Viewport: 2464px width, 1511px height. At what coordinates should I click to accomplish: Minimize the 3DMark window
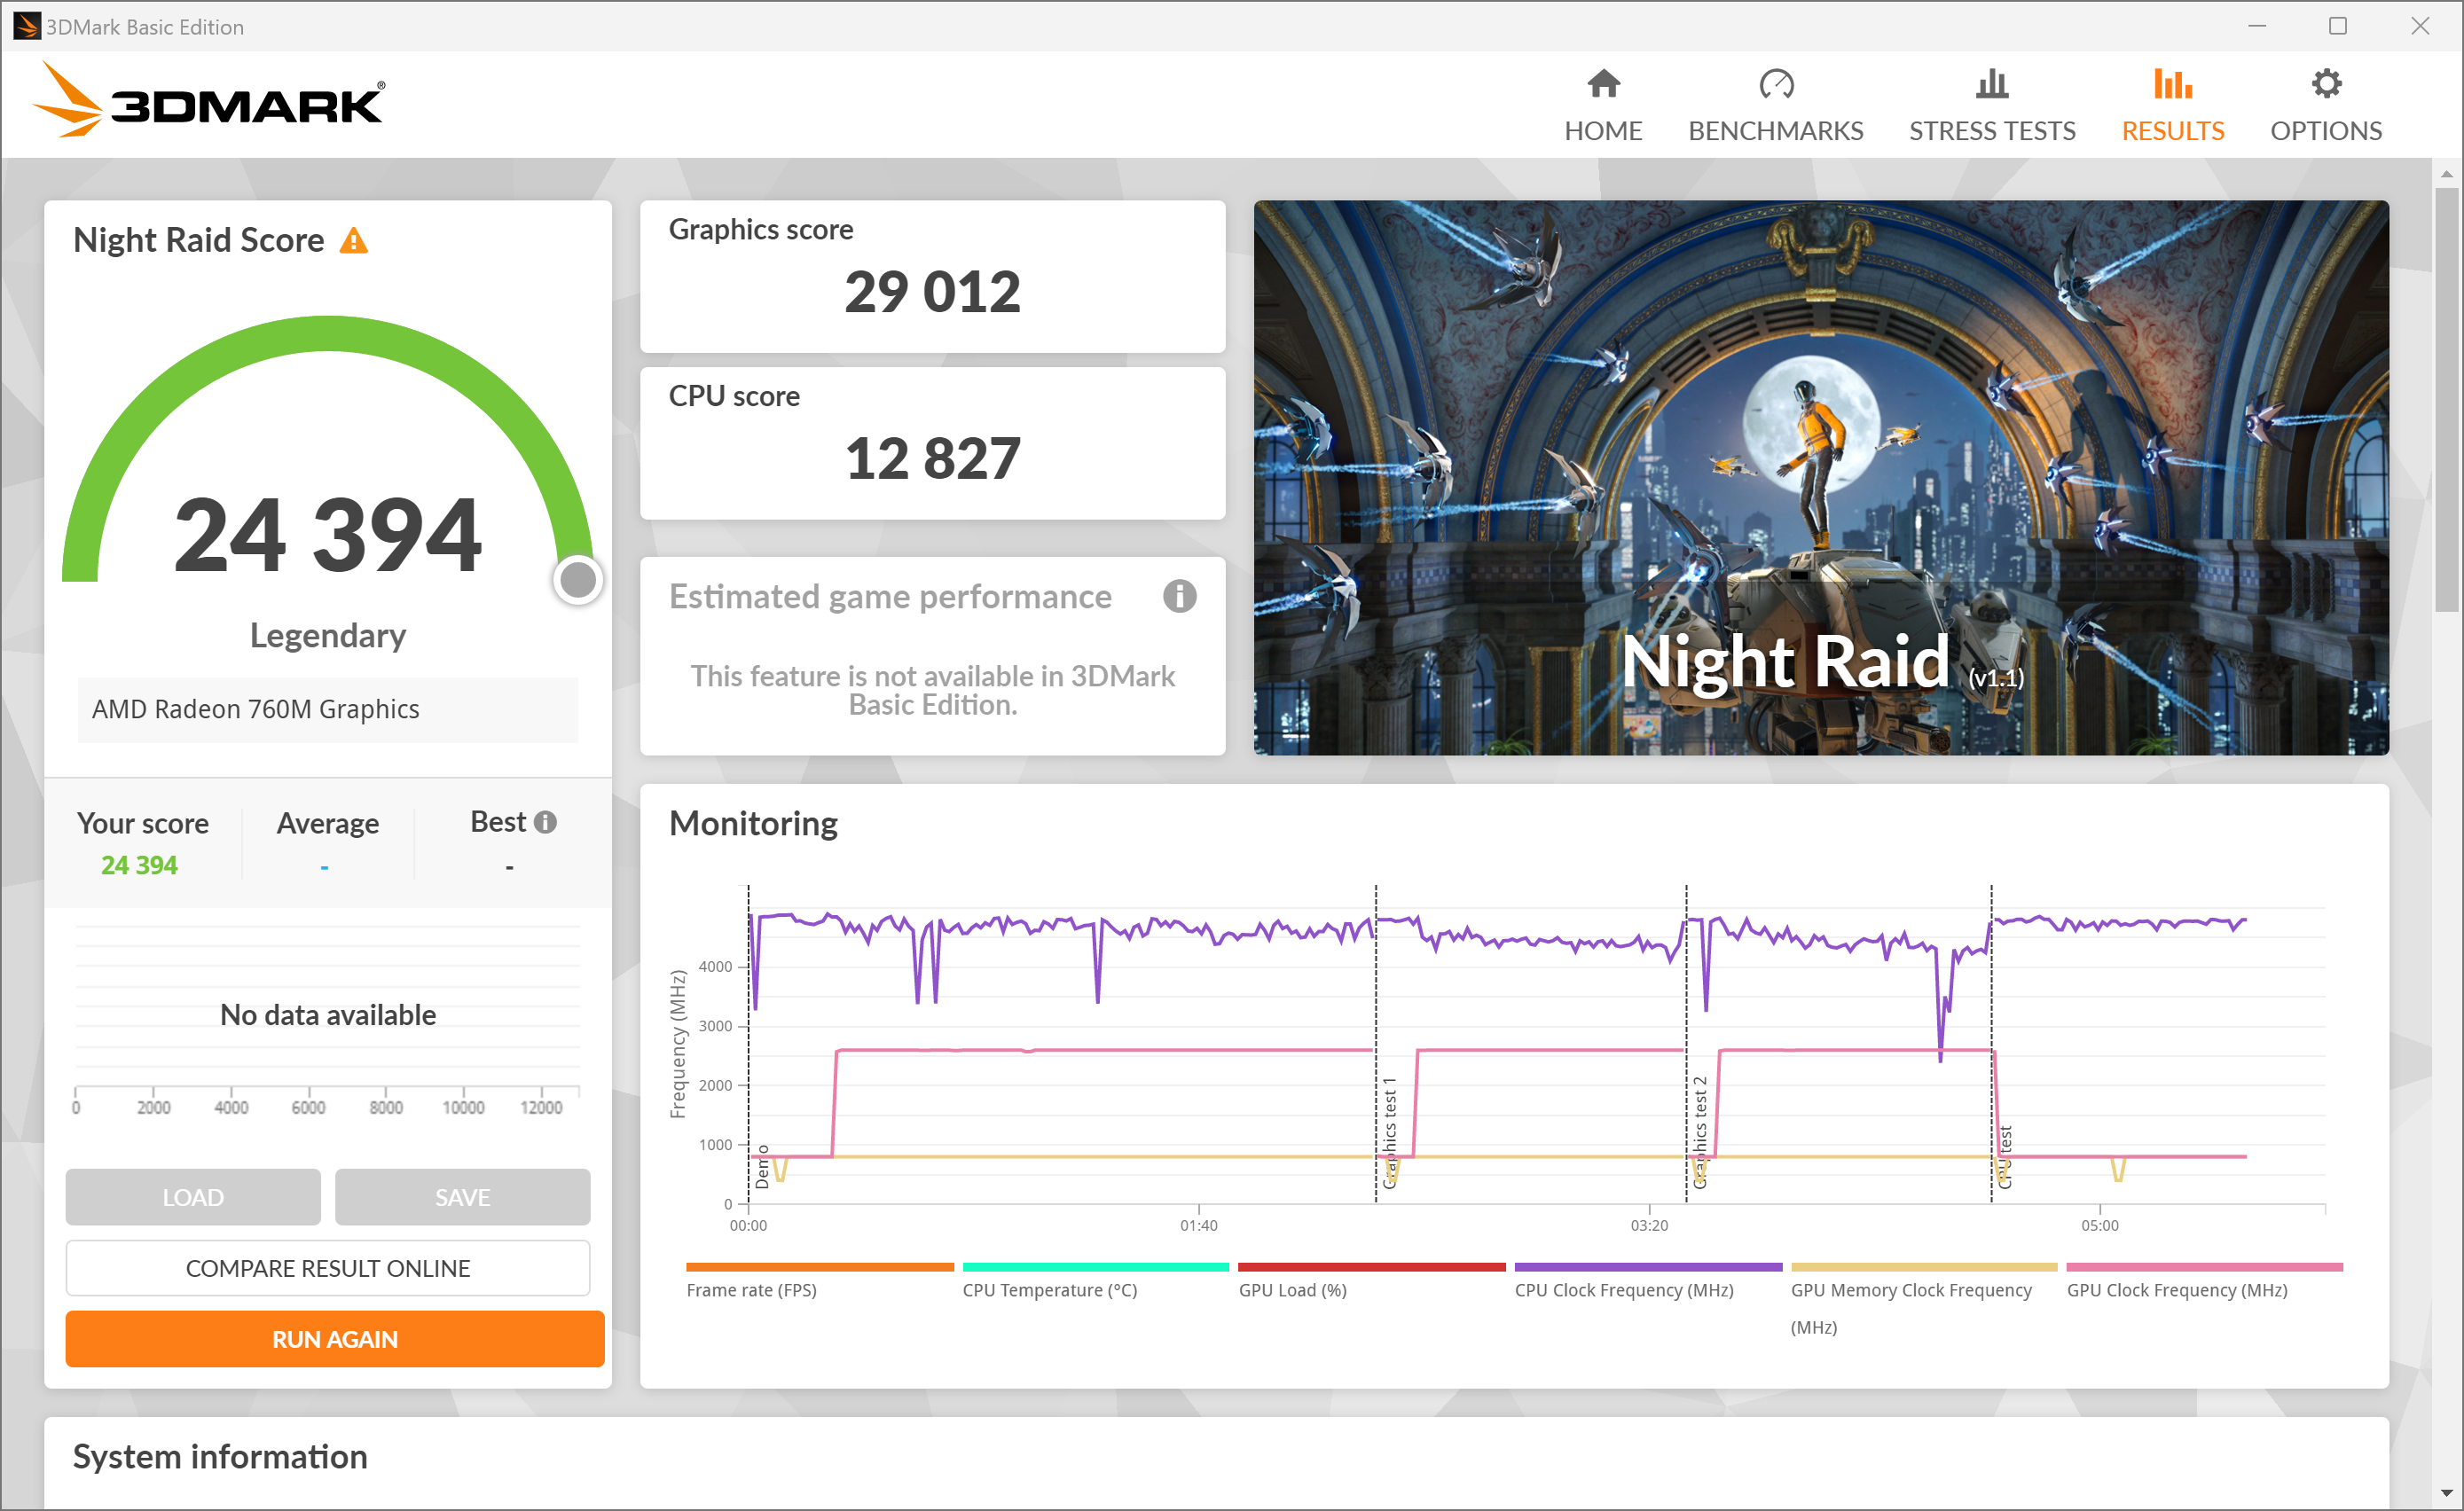pos(2257,26)
